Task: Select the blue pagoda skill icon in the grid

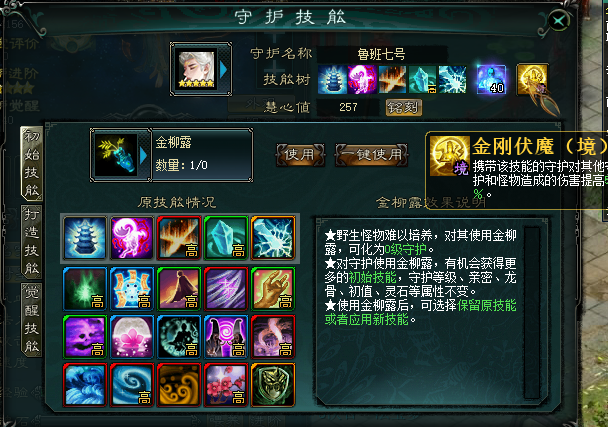Action: (x=85, y=238)
